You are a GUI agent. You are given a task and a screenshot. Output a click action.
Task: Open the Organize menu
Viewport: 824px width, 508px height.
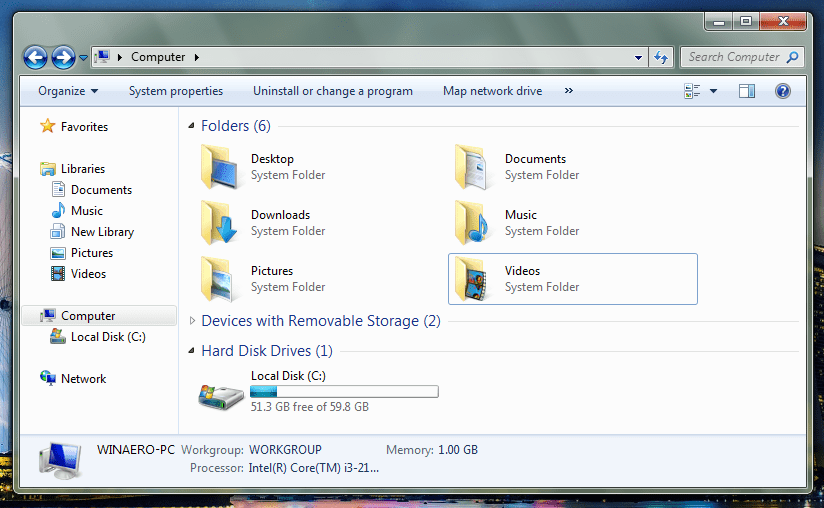point(68,91)
